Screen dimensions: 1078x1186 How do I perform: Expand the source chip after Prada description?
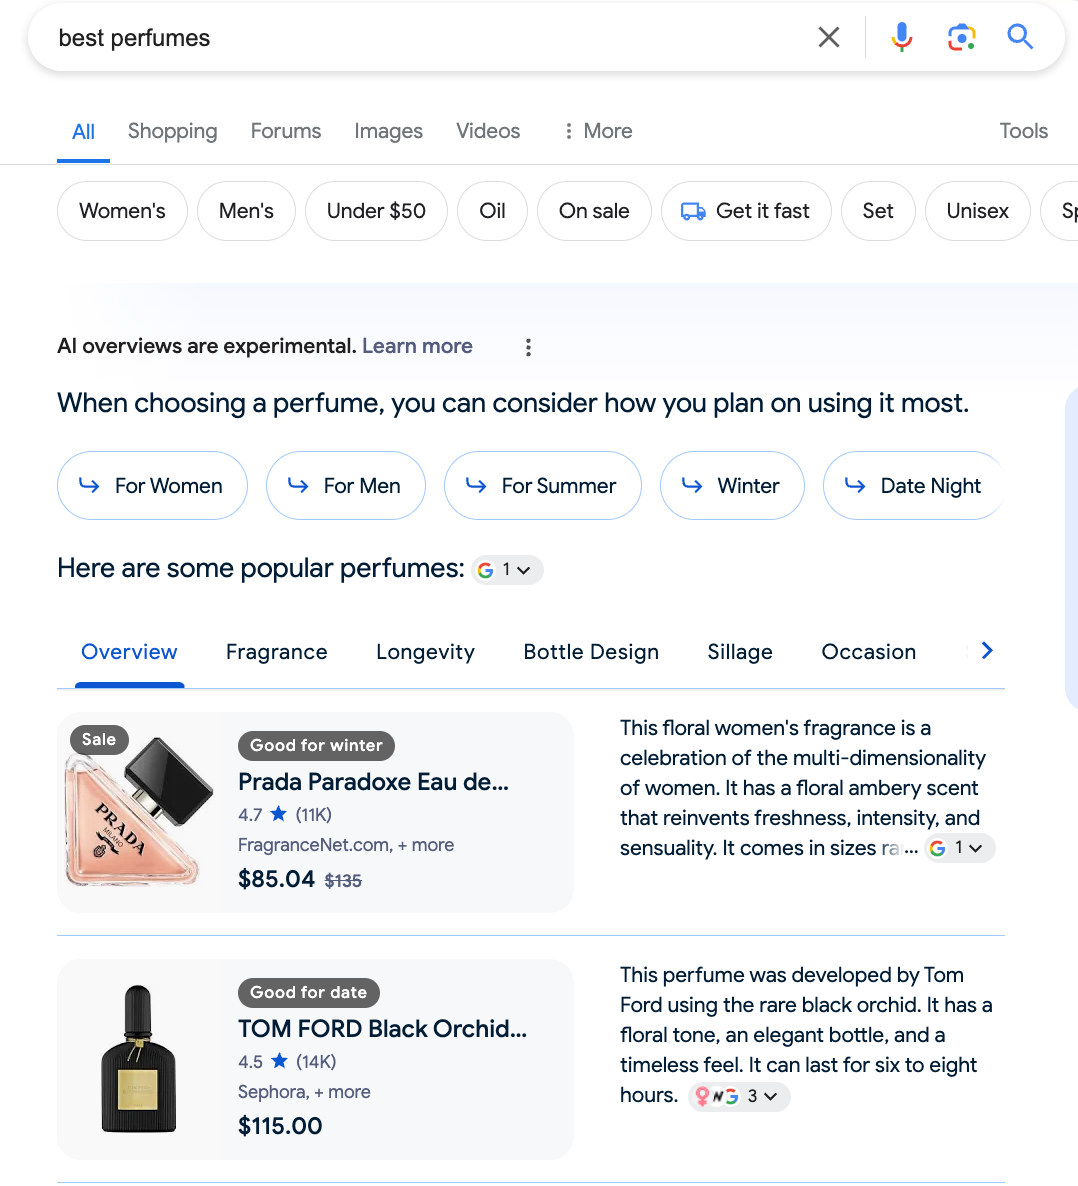(x=959, y=848)
